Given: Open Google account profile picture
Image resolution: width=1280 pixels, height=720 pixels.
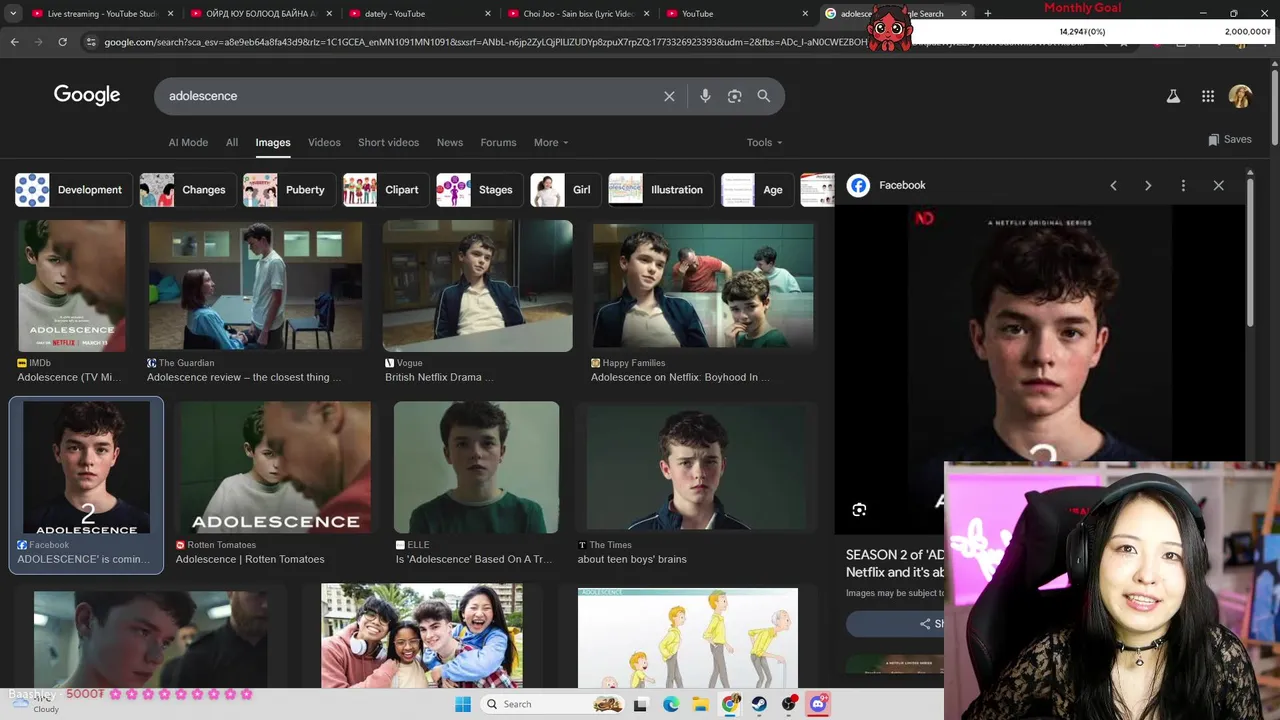Looking at the screenshot, I should click(x=1240, y=96).
